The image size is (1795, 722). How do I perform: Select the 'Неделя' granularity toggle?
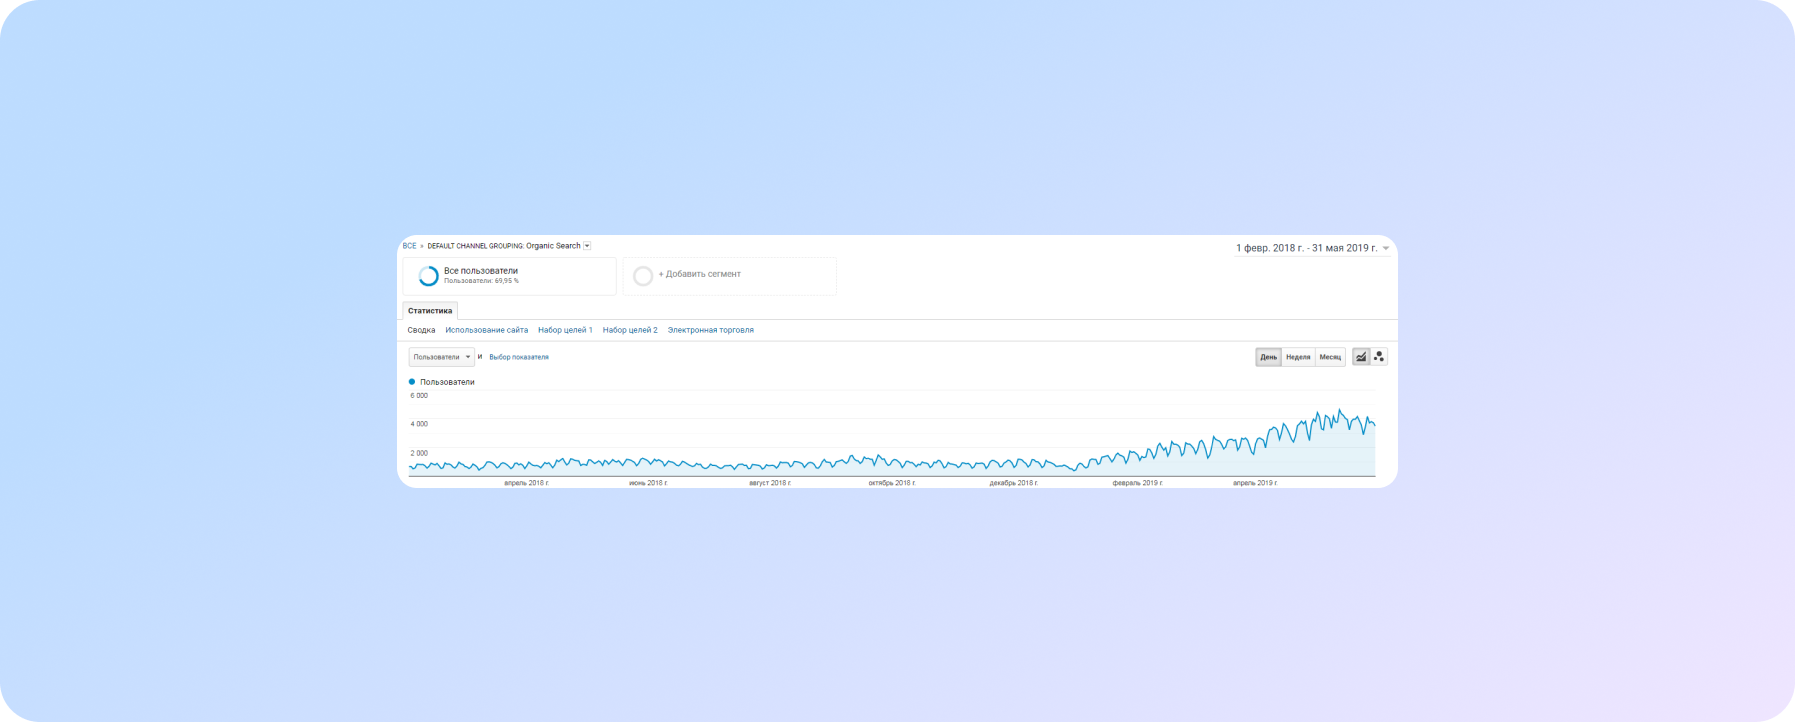tap(1298, 357)
